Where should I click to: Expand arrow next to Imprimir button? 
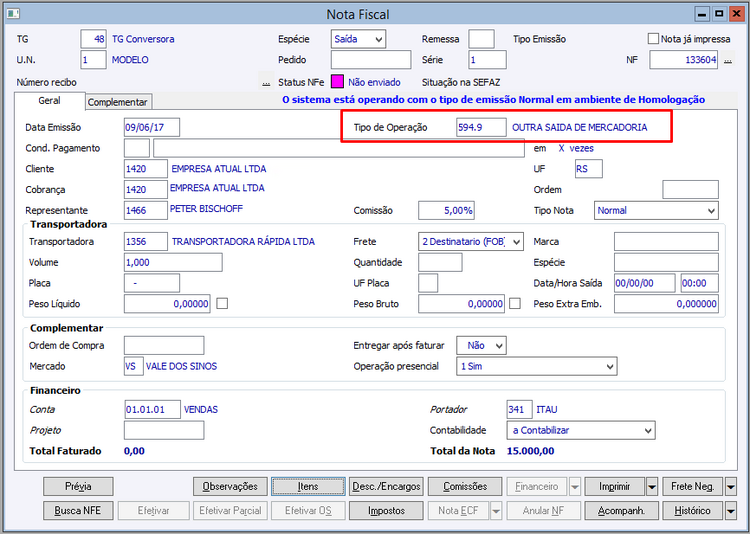pos(652,487)
